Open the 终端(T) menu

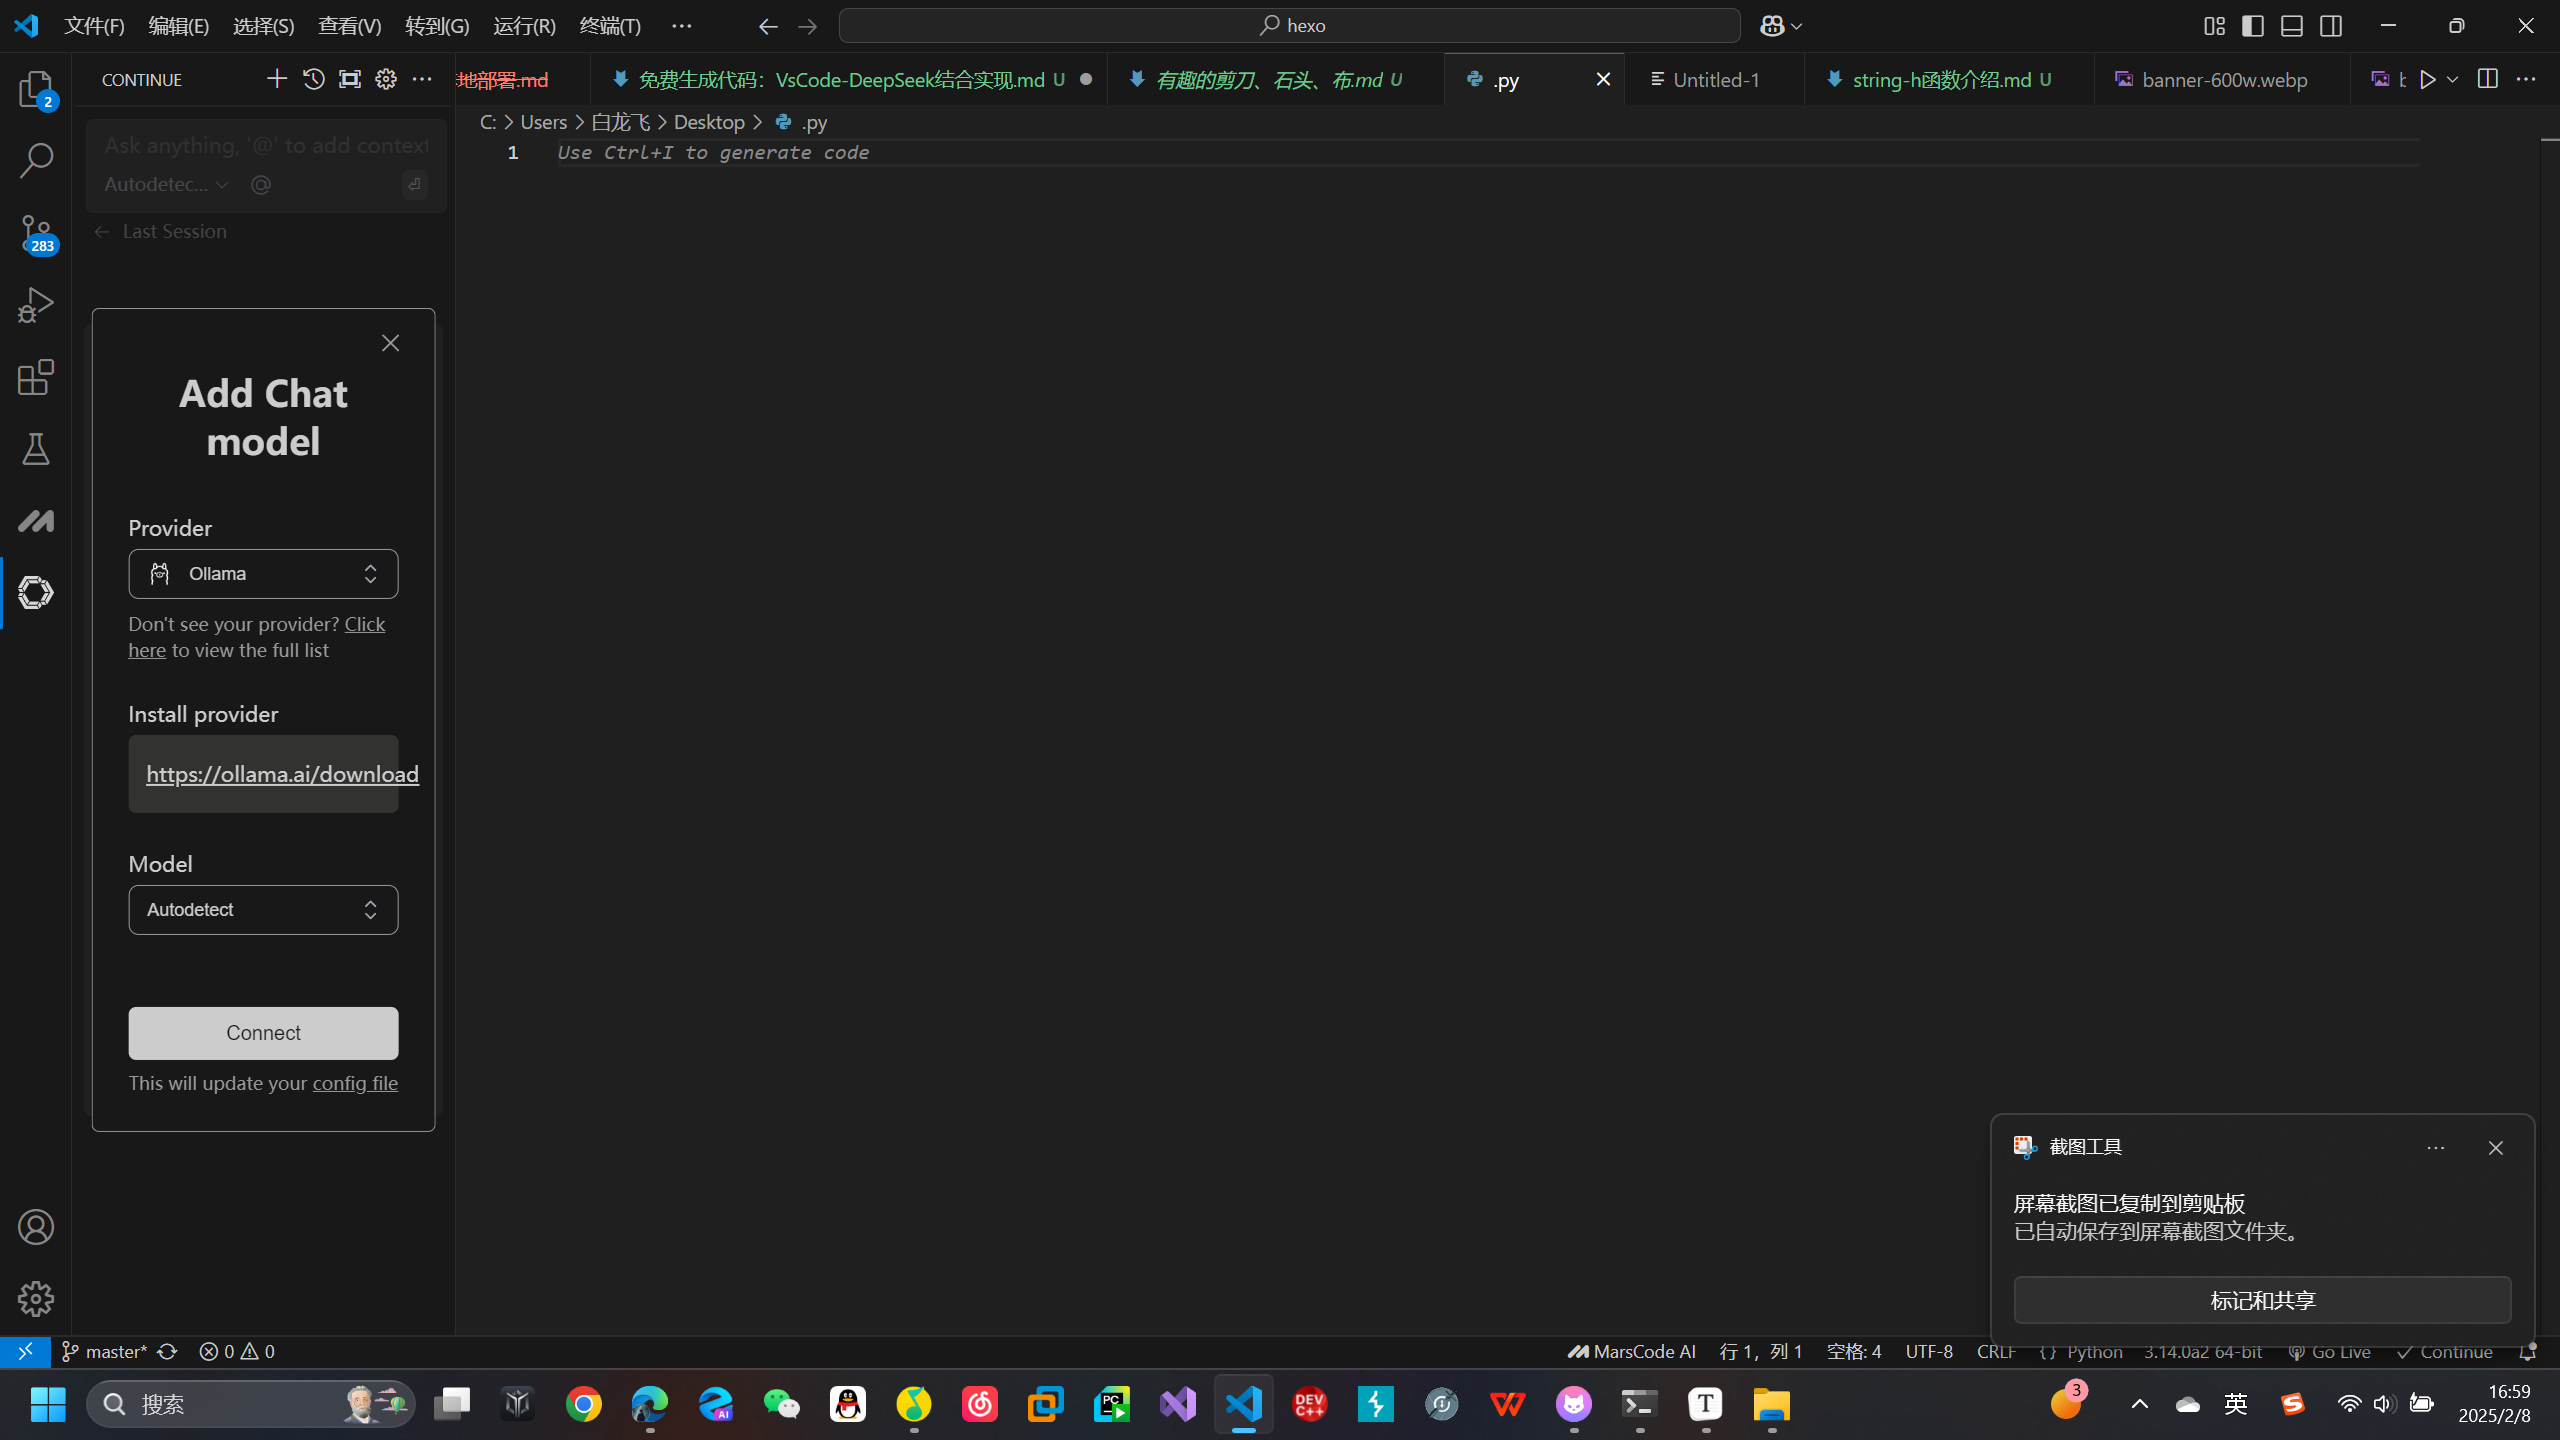pos(610,26)
